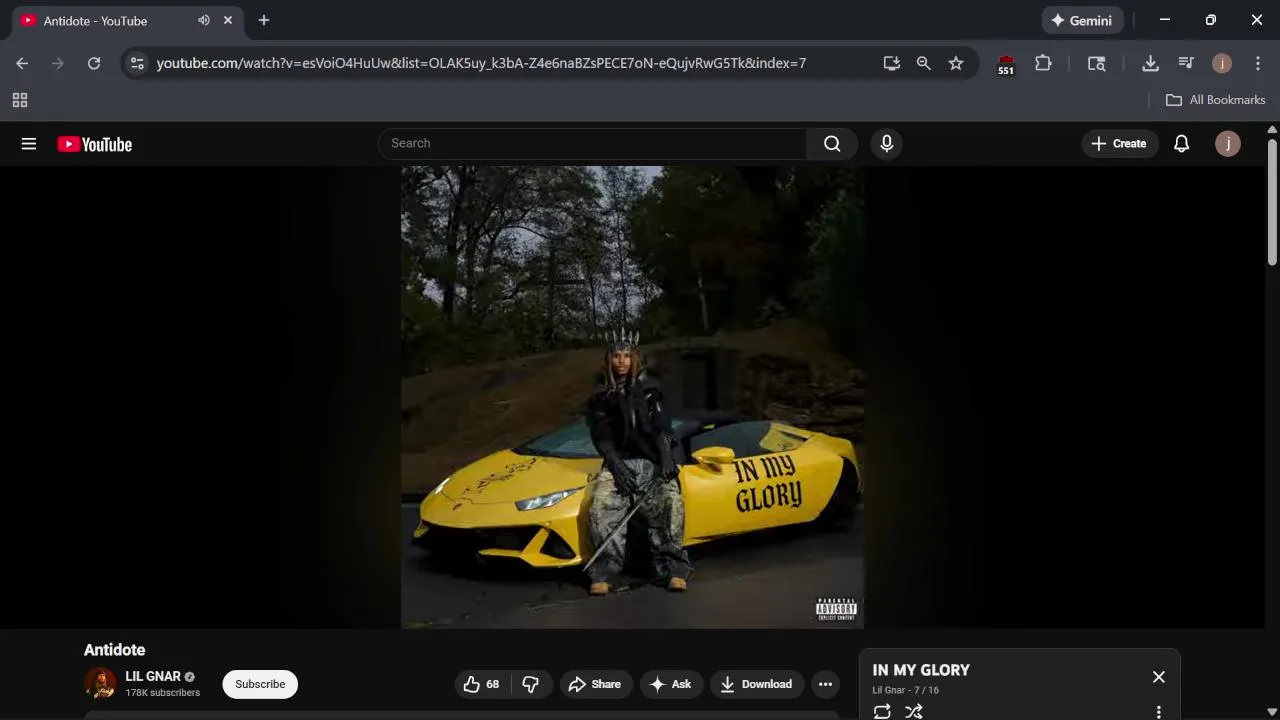This screenshot has height=720, width=1280.
Task: Open LIL GNAR channel name link
Action: 153,677
